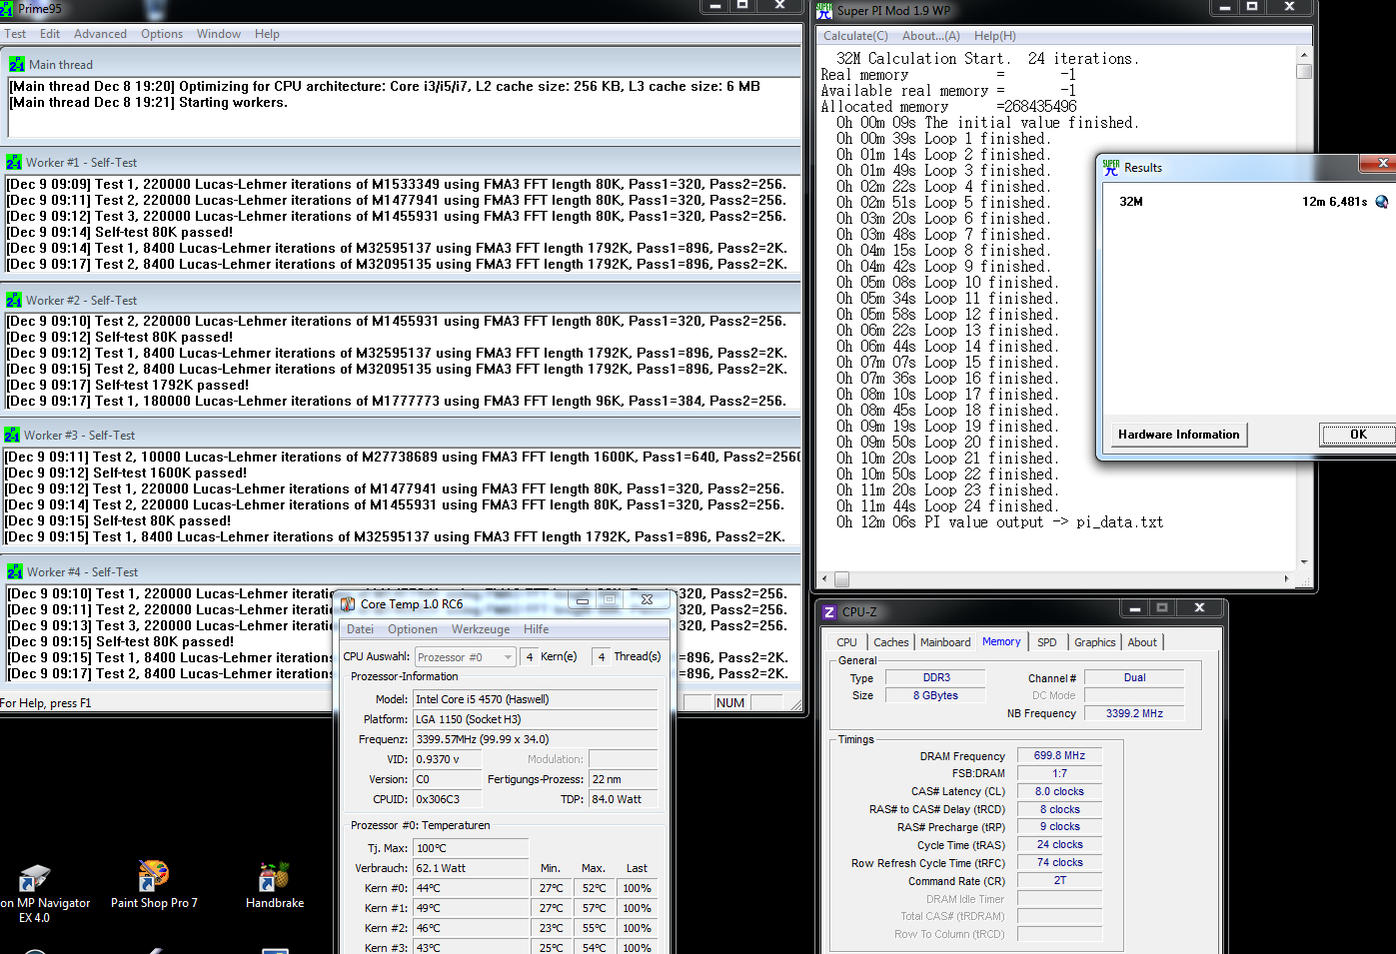Click the DRAM Frequency value 699.8 MHz
This screenshot has height=954, width=1396.
coord(1059,756)
